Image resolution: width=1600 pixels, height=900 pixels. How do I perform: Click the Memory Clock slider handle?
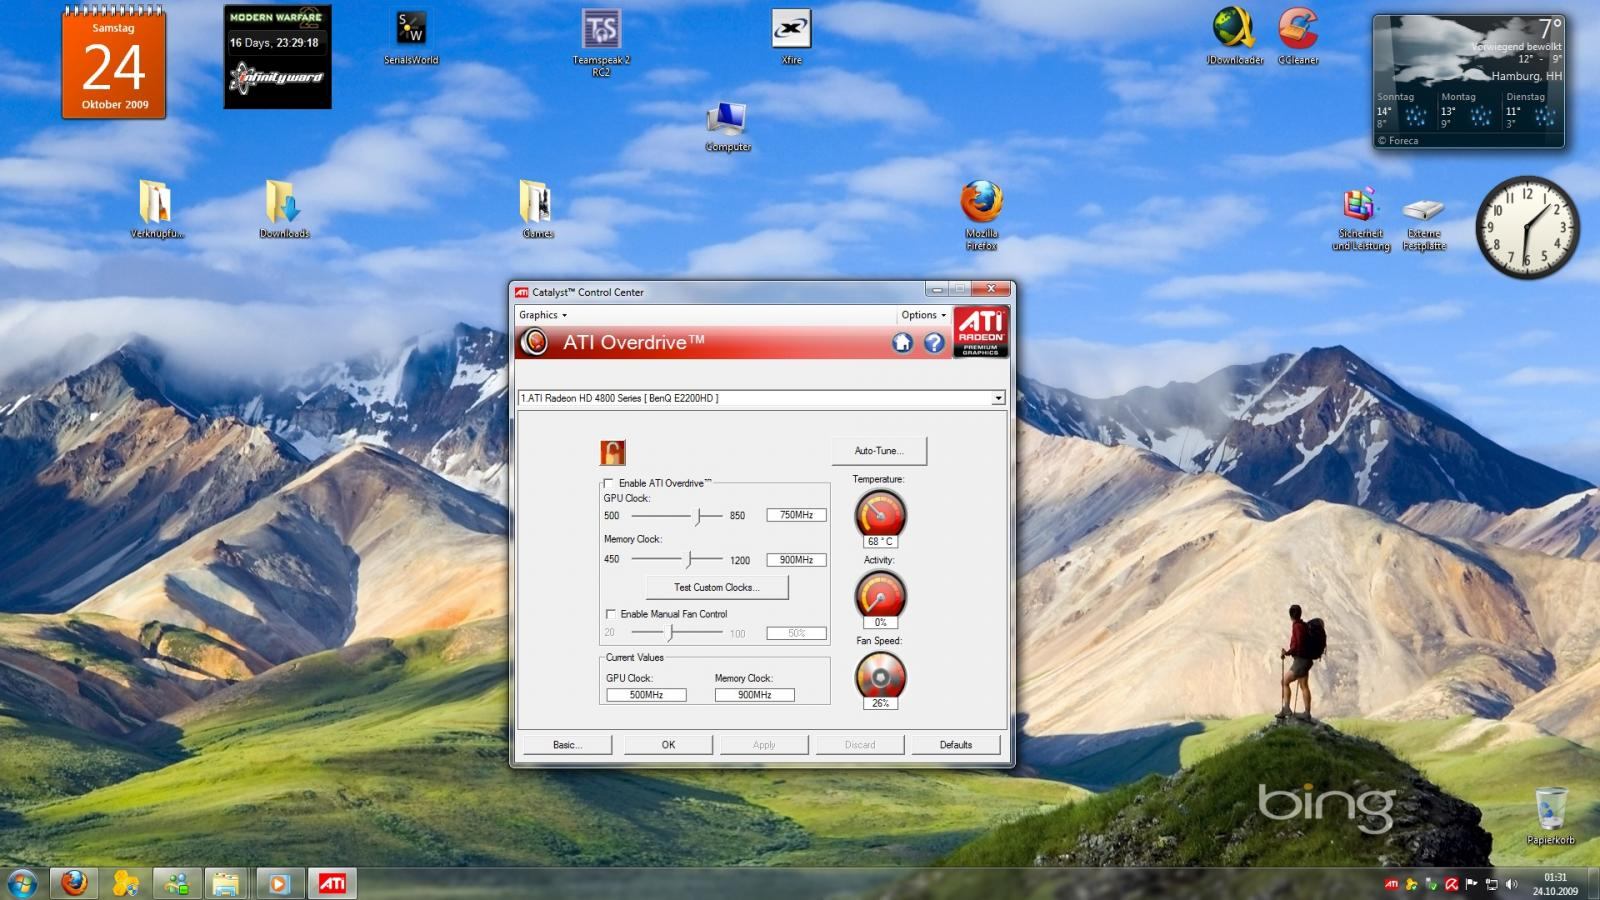point(689,559)
